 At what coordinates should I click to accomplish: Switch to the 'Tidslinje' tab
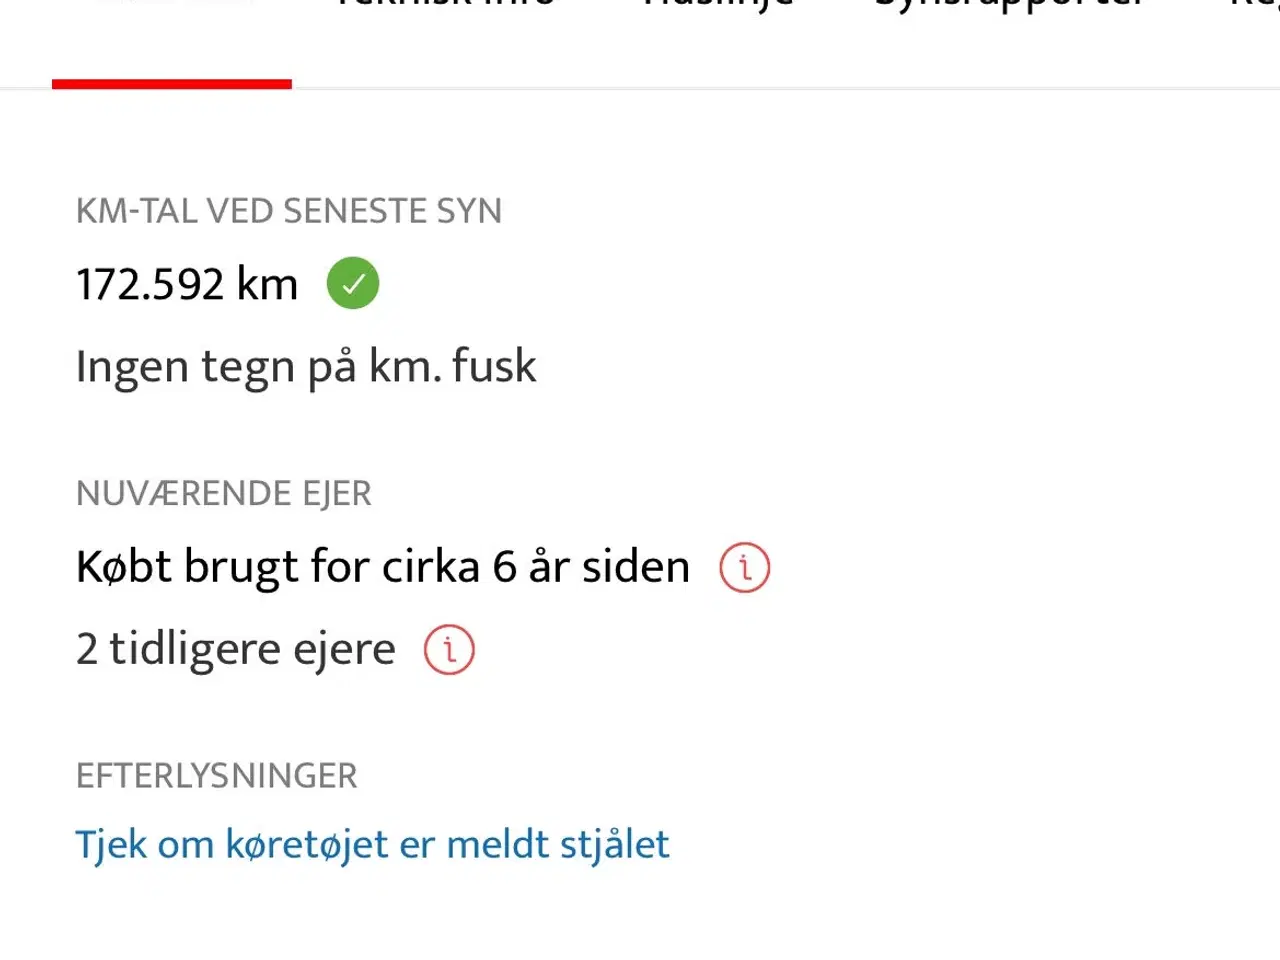[x=718, y=5]
